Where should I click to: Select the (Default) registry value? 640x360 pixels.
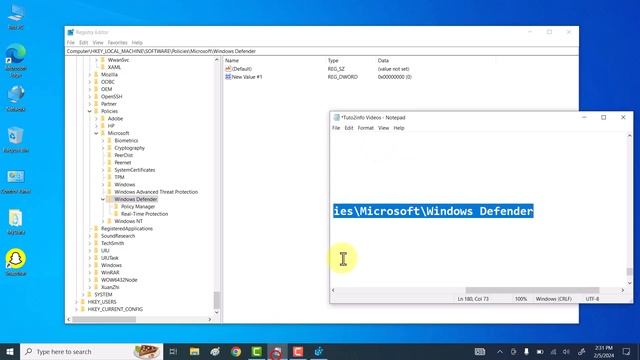(241, 69)
